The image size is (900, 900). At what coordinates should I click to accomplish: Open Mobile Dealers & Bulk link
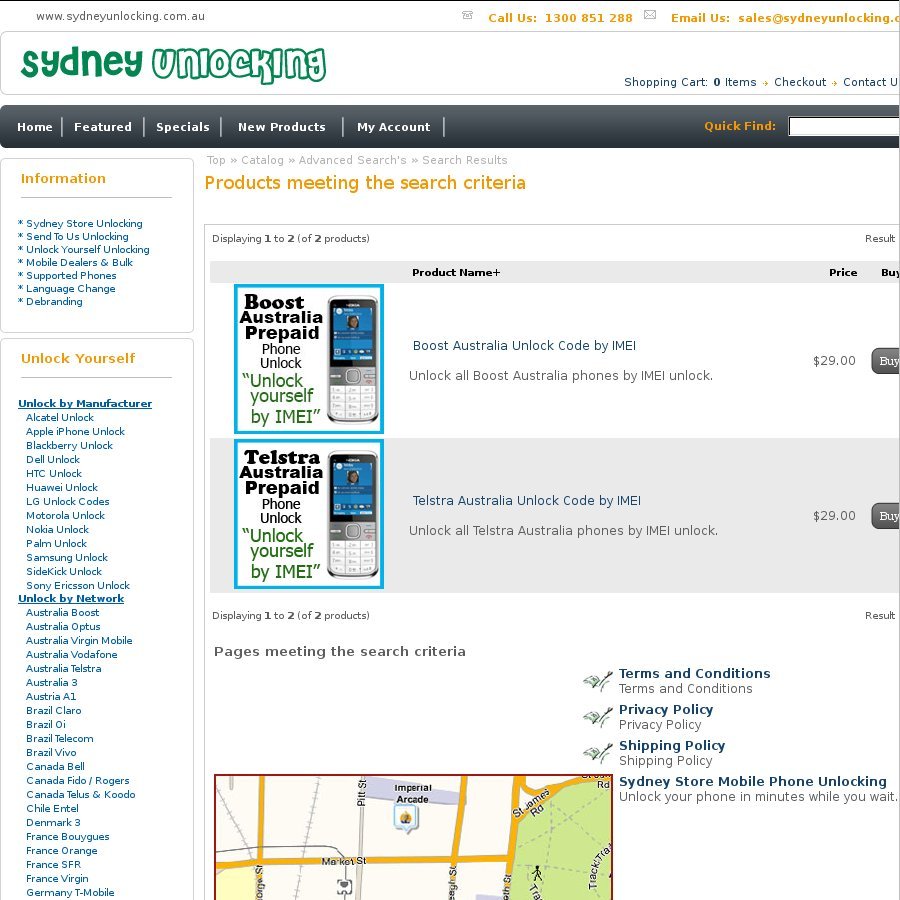79,262
